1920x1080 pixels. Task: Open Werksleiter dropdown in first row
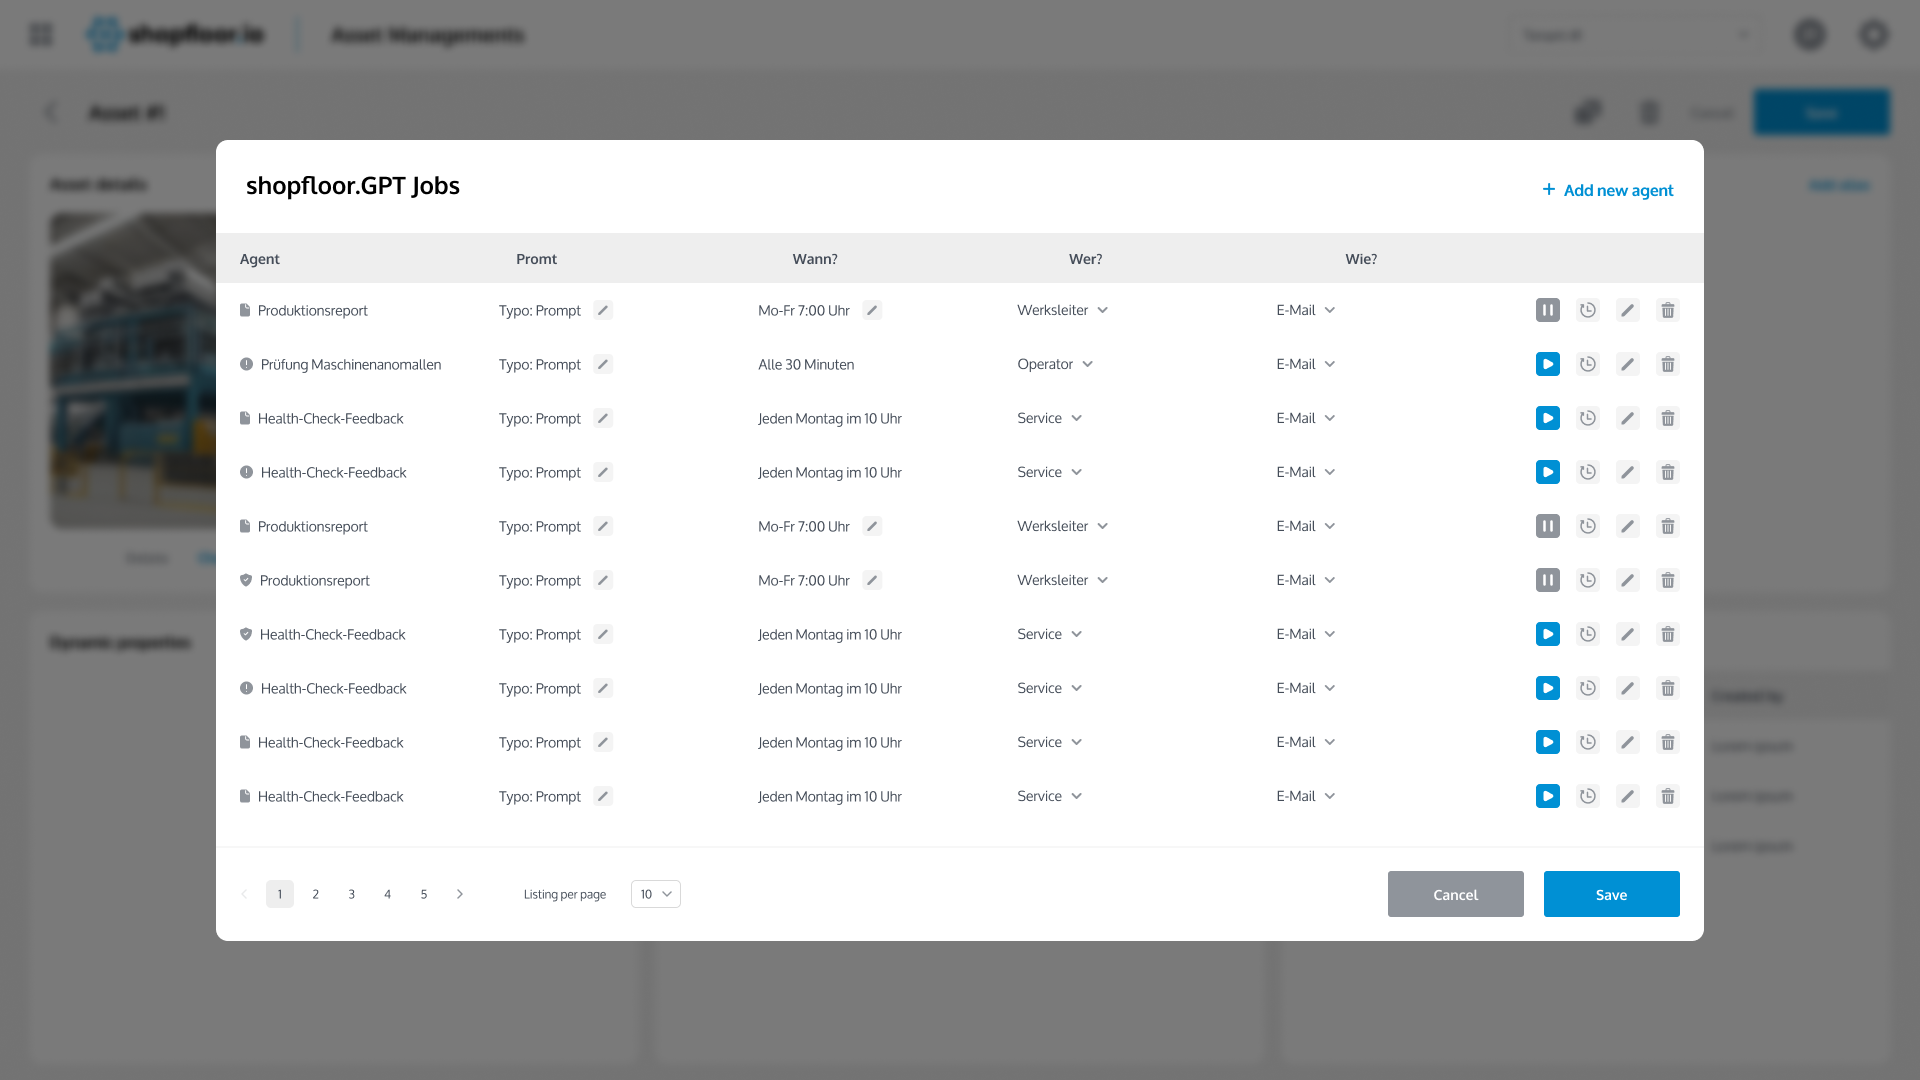(x=1063, y=310)
